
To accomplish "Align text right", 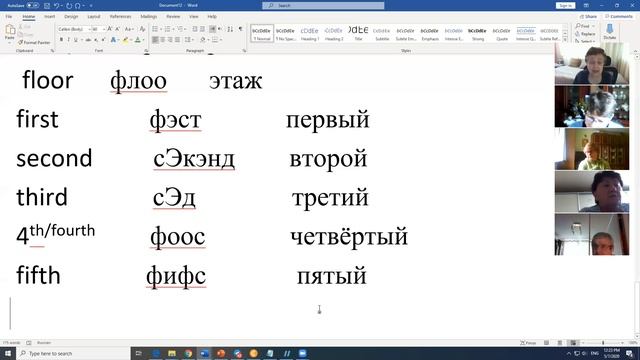I will pyautogui.click(x=170, y=40).
